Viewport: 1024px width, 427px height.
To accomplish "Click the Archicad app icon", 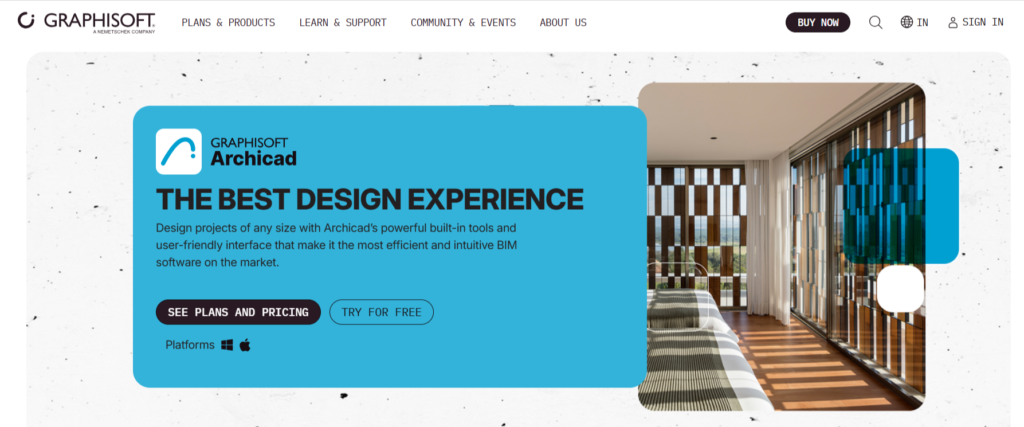I will point(178,151).
